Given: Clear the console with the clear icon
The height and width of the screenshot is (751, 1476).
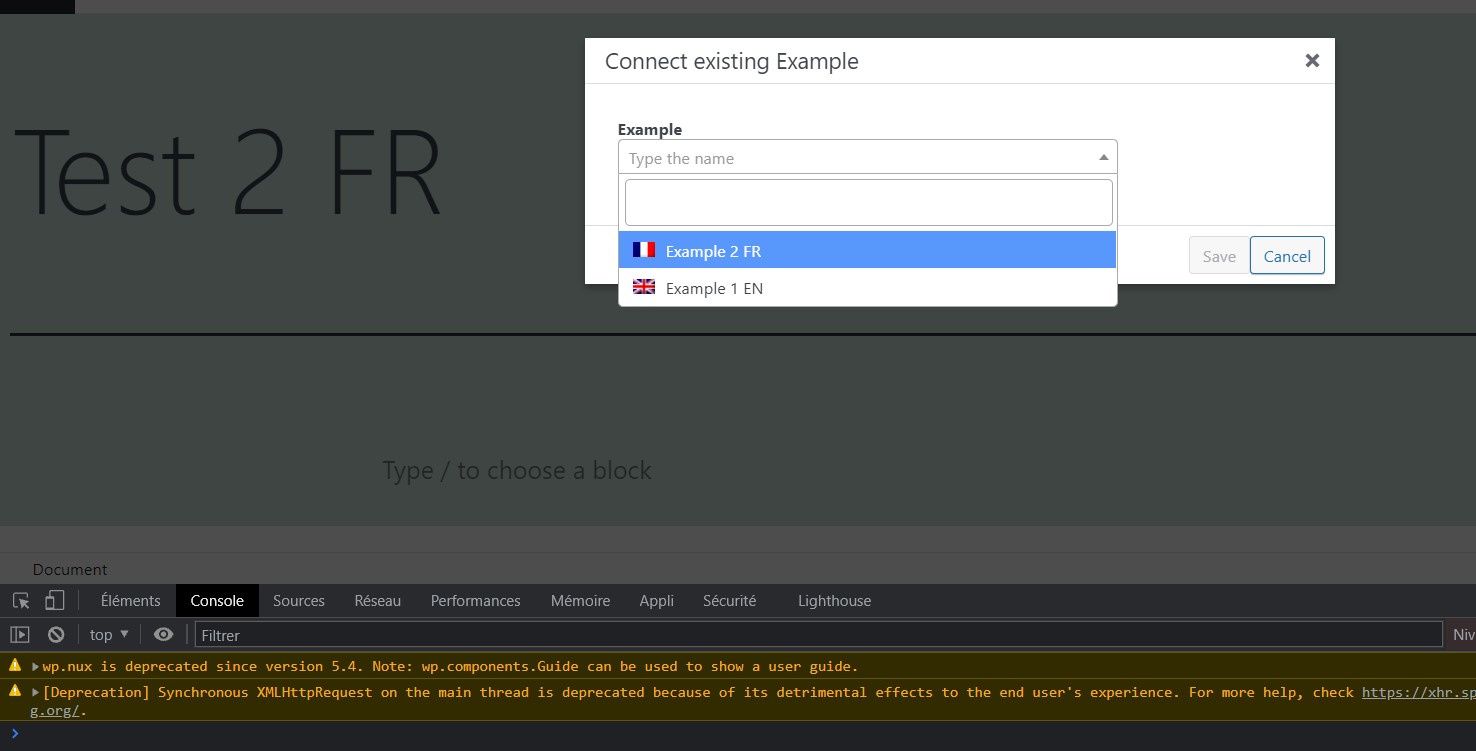Looking at the screenshot, I should (56, 634).
